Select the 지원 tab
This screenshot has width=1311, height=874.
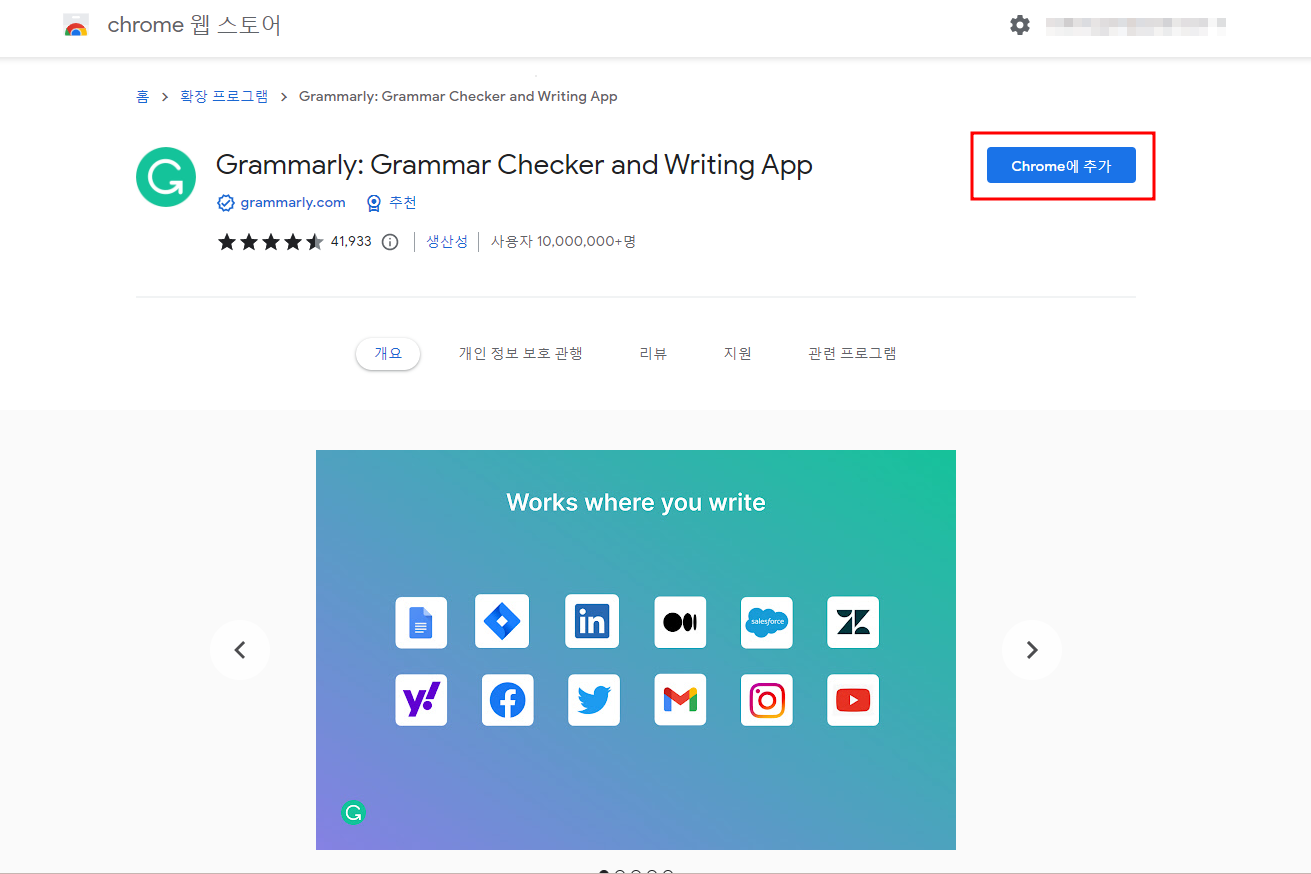(x=737, y=353)
